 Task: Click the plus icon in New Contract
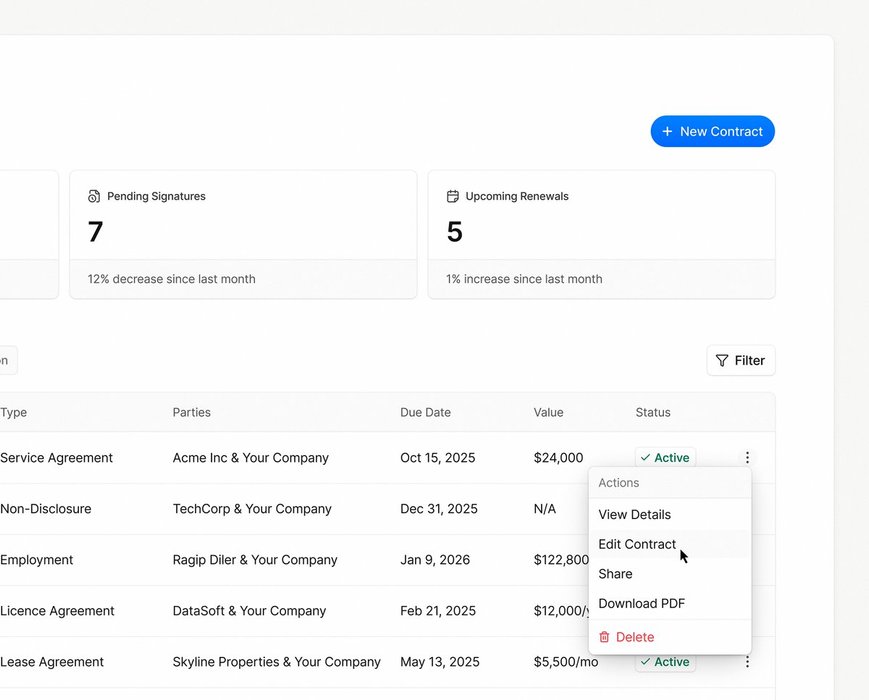pyautogui.click(x=667, y=132)
